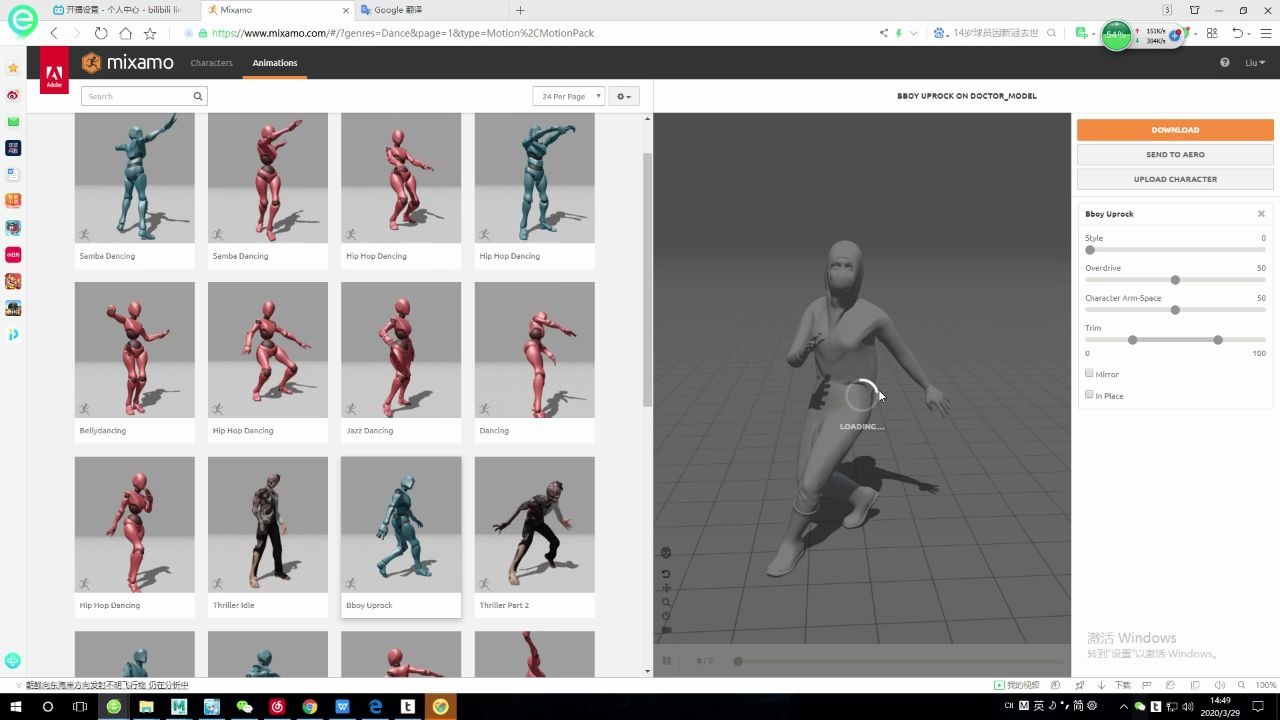Open WeChat from taskbar
Screen dimensions: 1280x720
(244, 706)
